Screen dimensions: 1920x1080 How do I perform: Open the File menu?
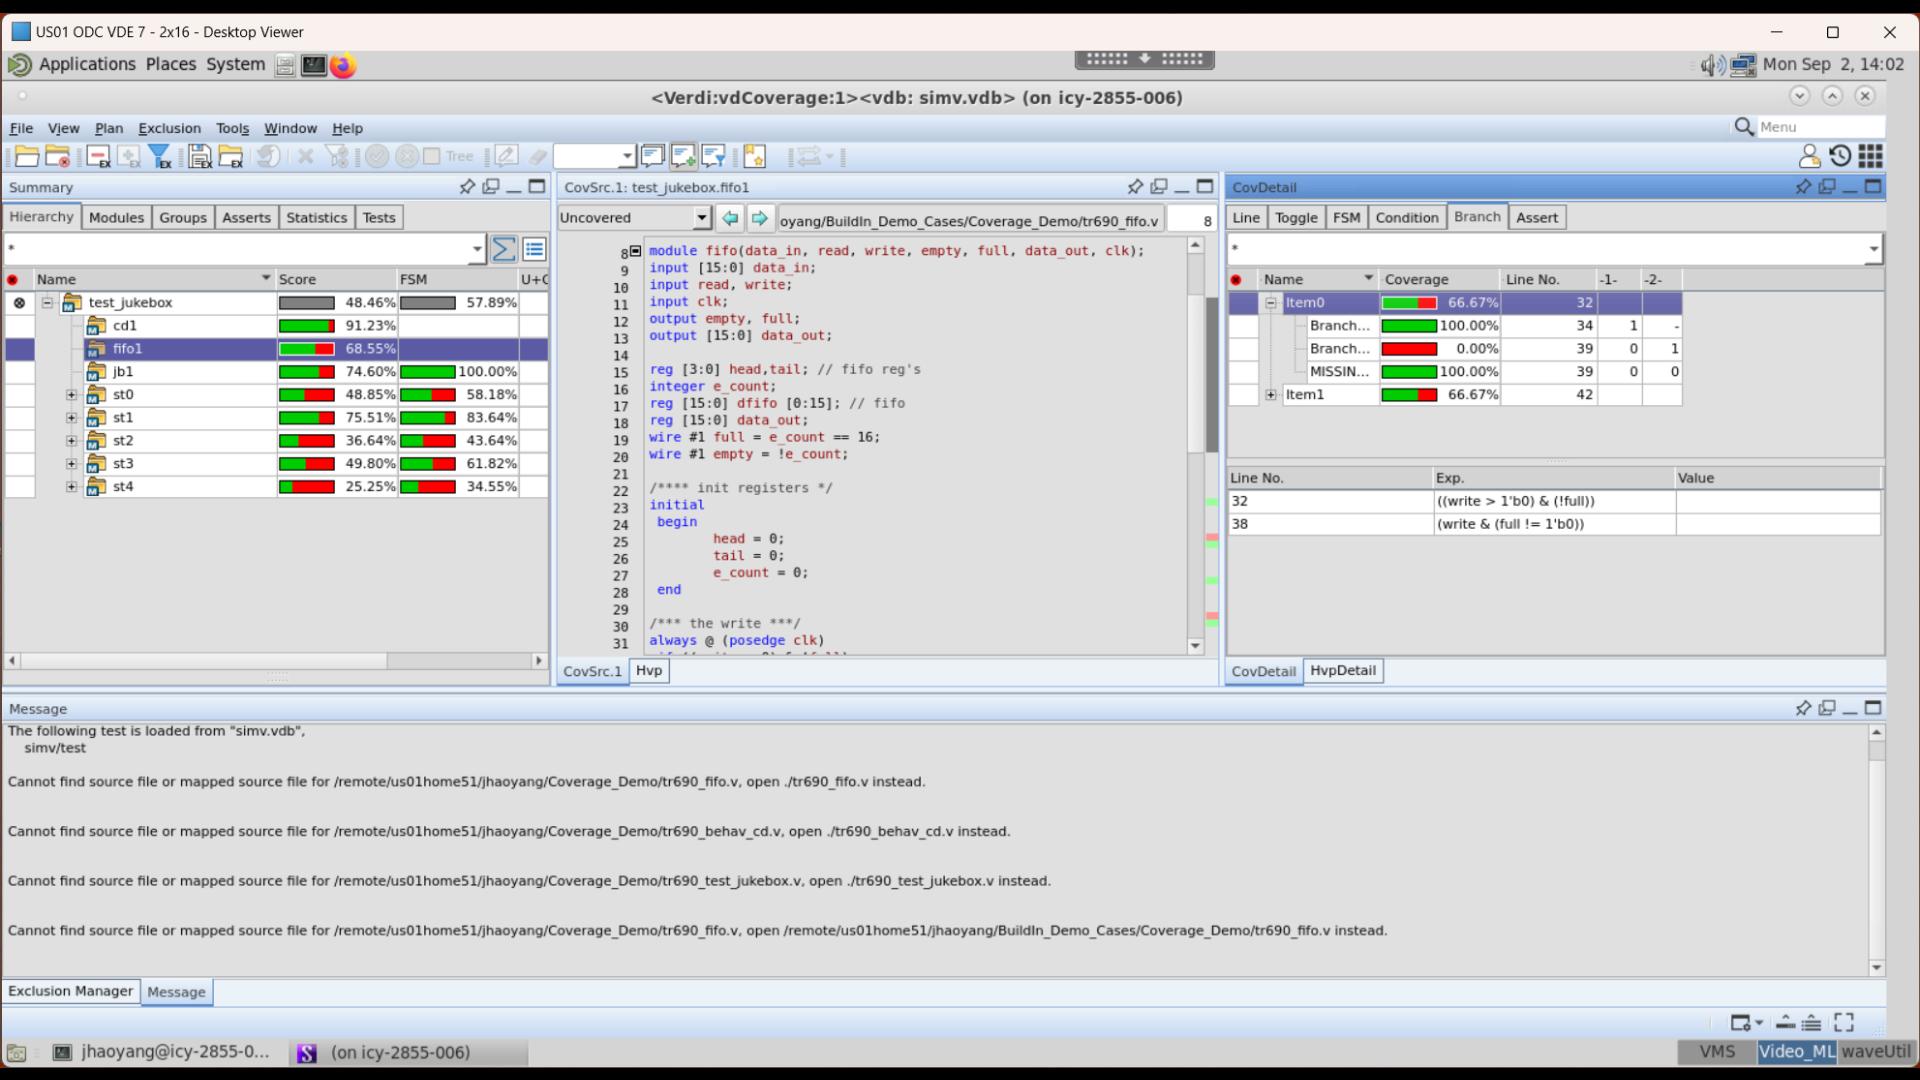[21, 128]
